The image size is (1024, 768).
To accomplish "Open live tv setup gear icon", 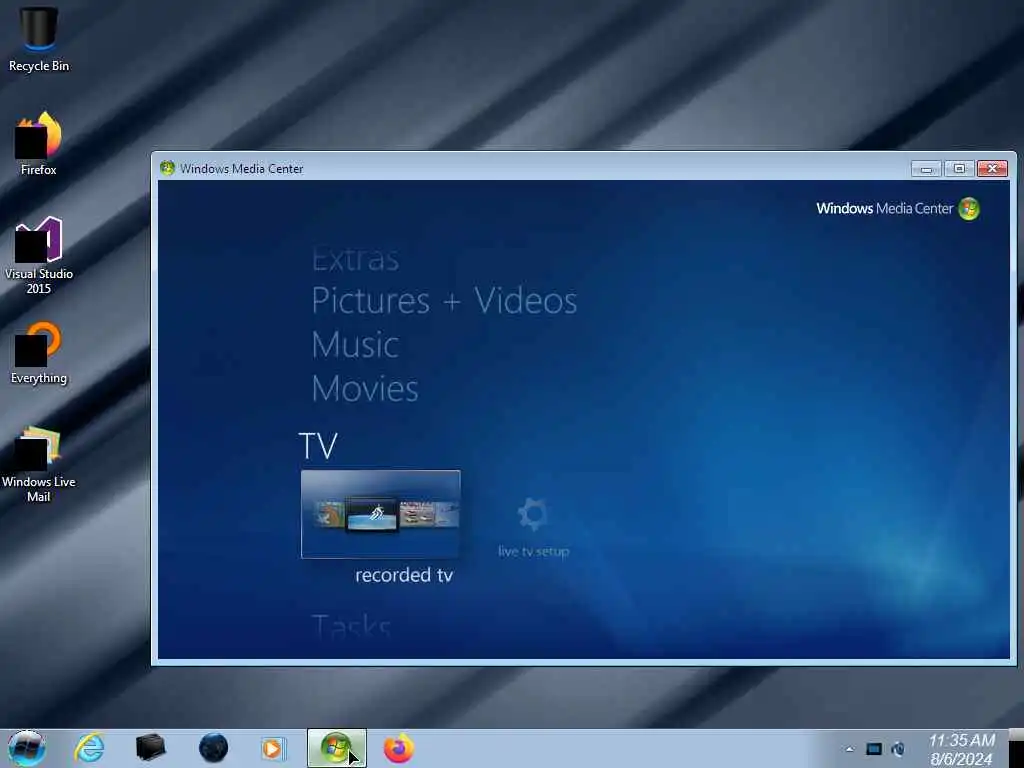I will (533, 514).
